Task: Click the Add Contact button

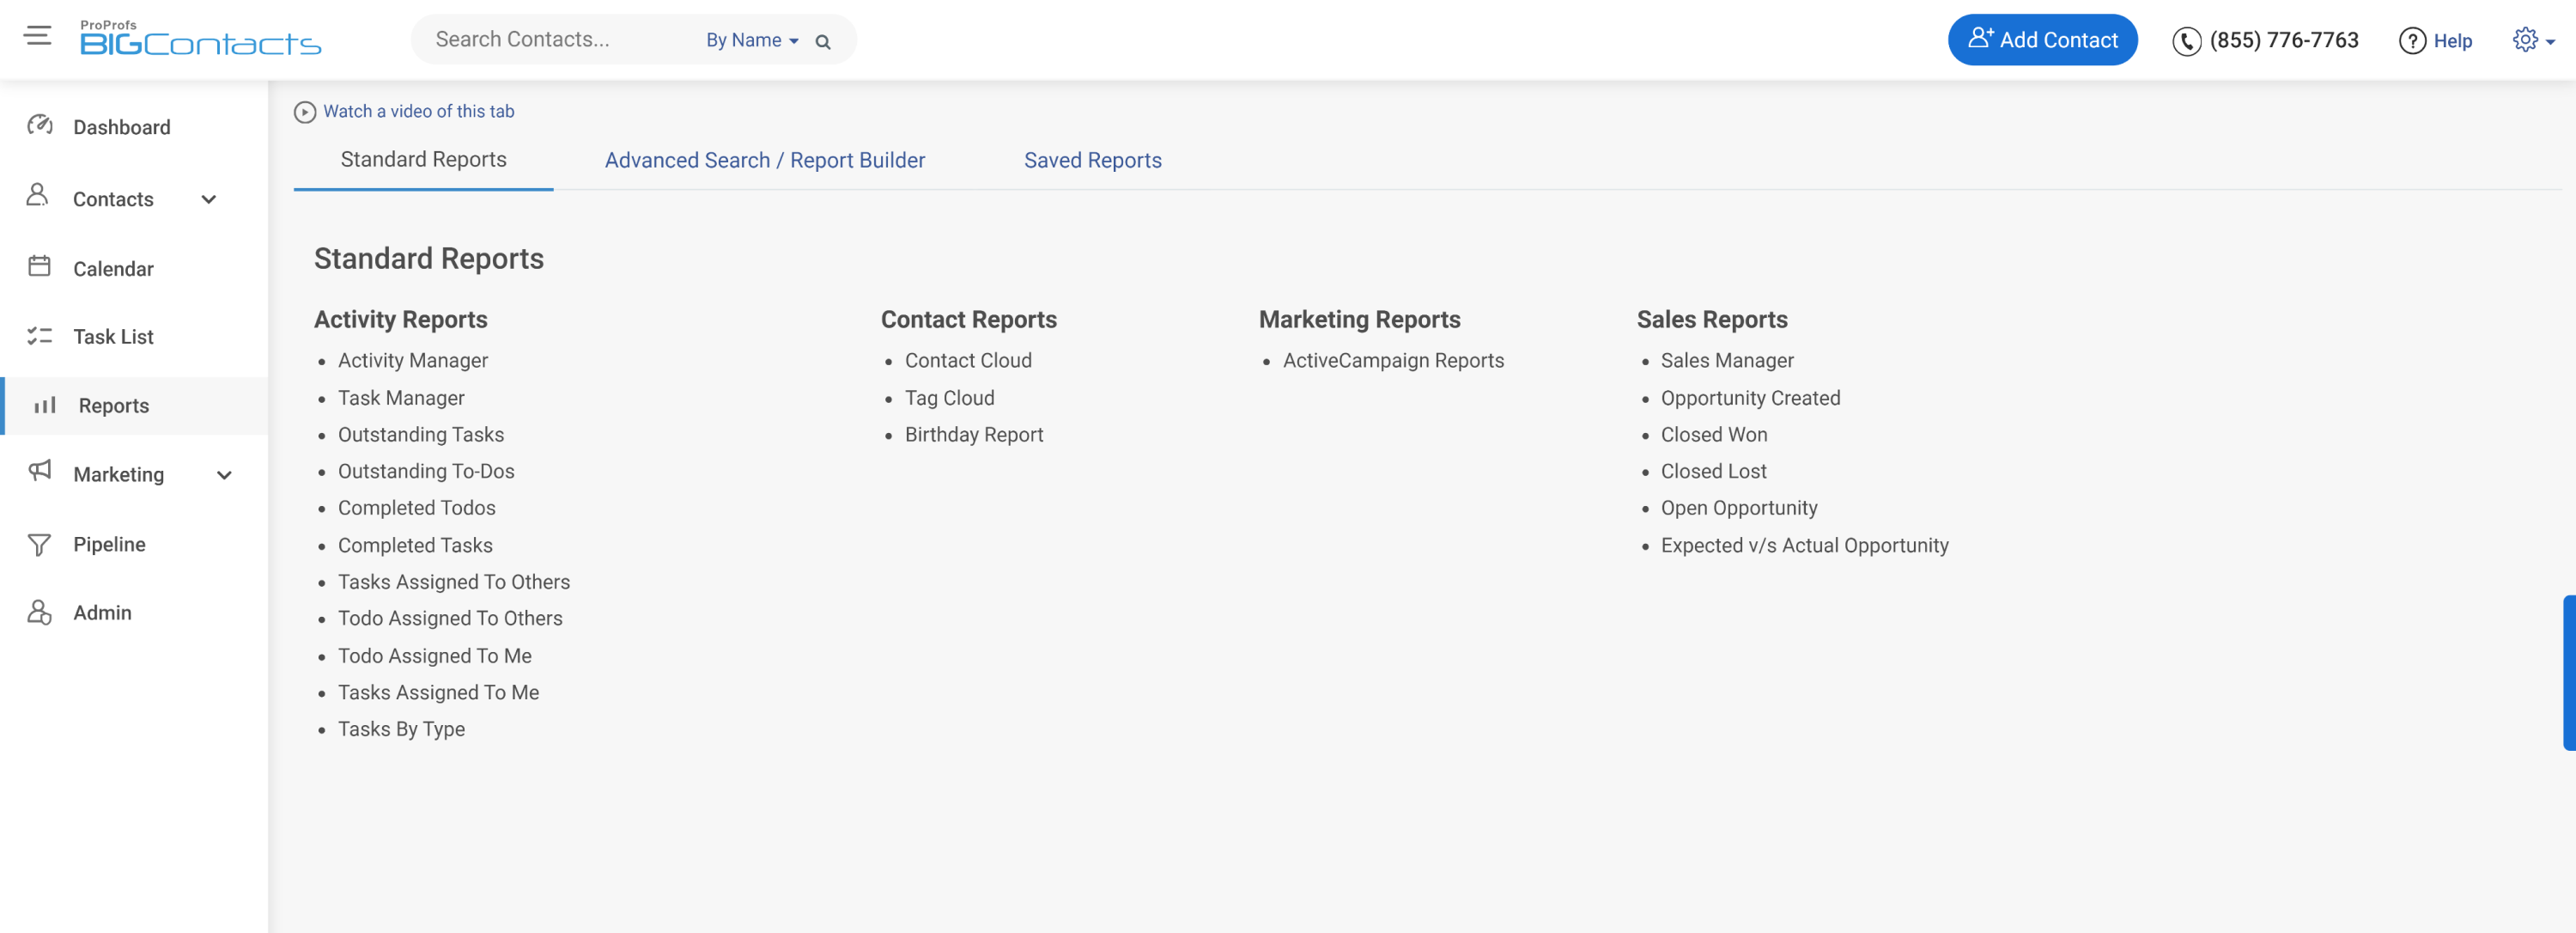Action: click(2043, 40)
